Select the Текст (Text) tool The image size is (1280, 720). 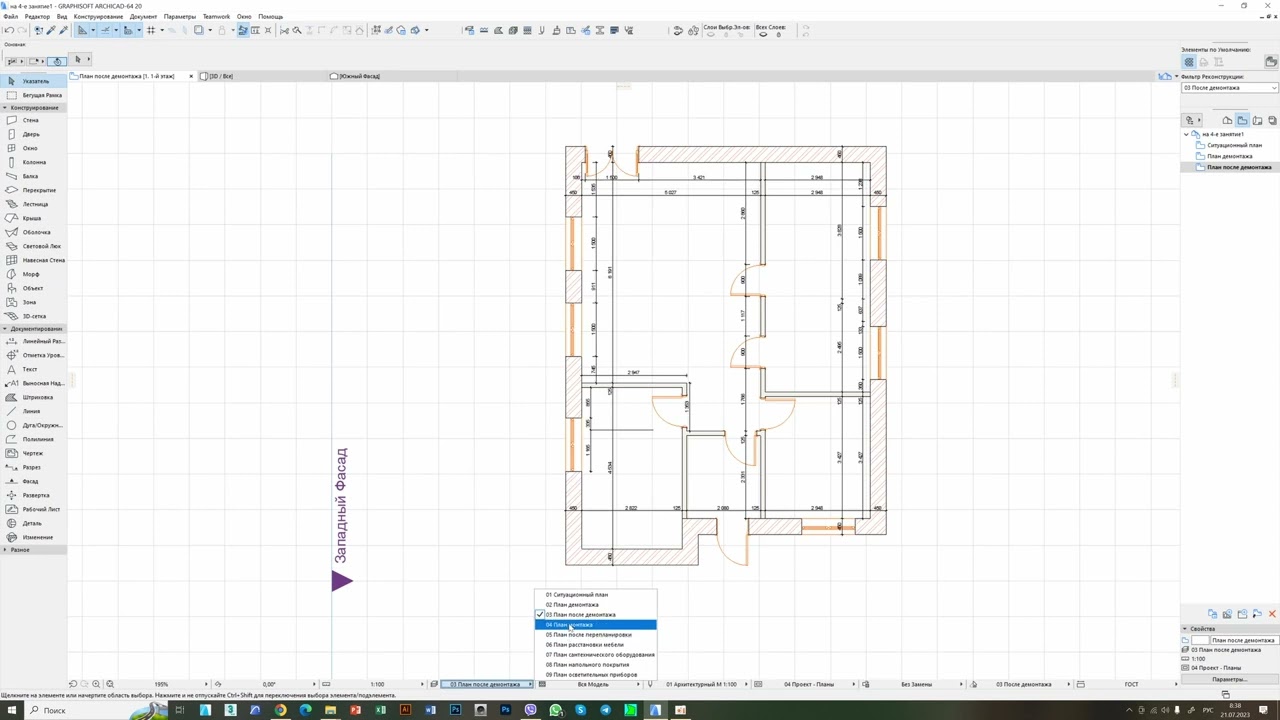point(30,369)
